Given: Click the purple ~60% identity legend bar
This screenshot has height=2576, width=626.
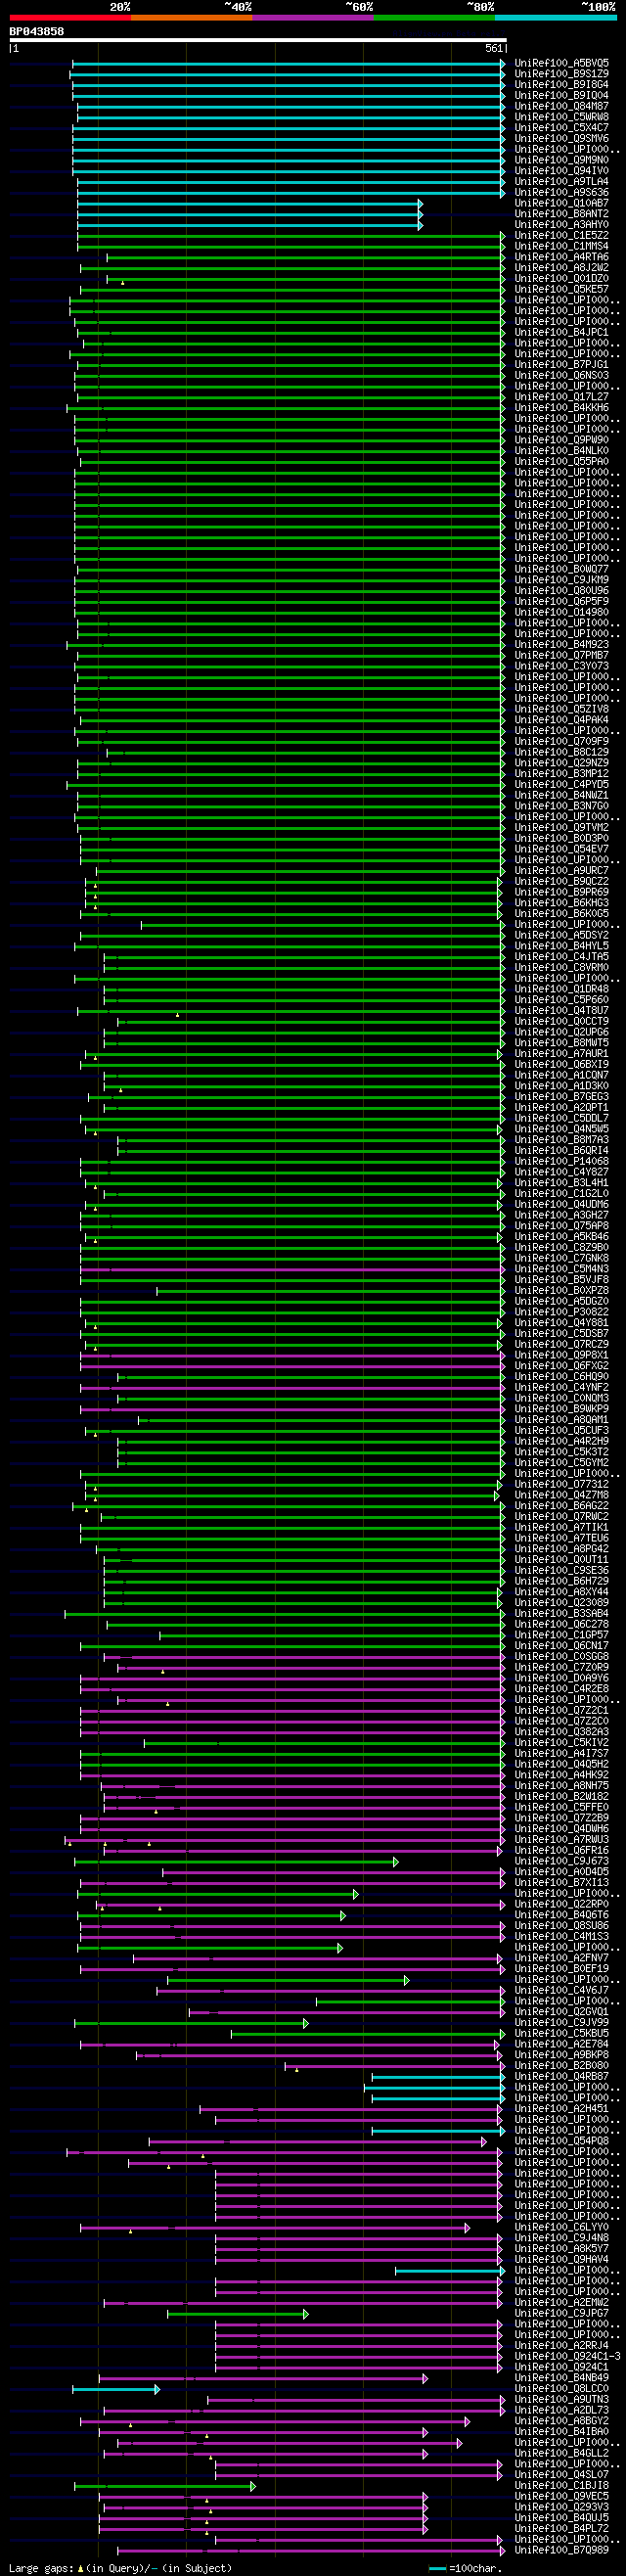Looking at the screenshot, I should [313, 17].
